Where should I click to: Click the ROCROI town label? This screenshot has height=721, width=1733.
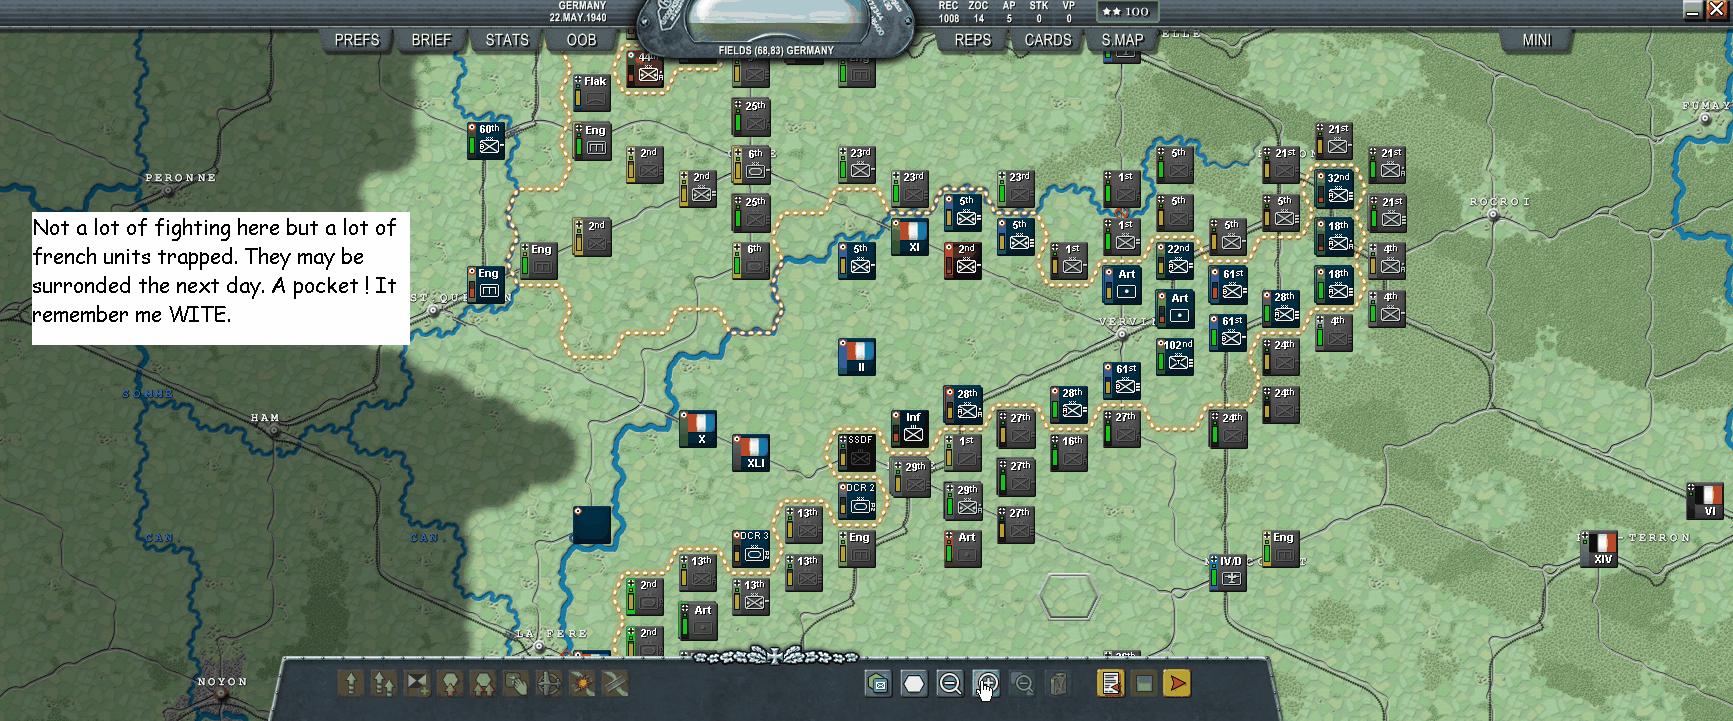1500,202
